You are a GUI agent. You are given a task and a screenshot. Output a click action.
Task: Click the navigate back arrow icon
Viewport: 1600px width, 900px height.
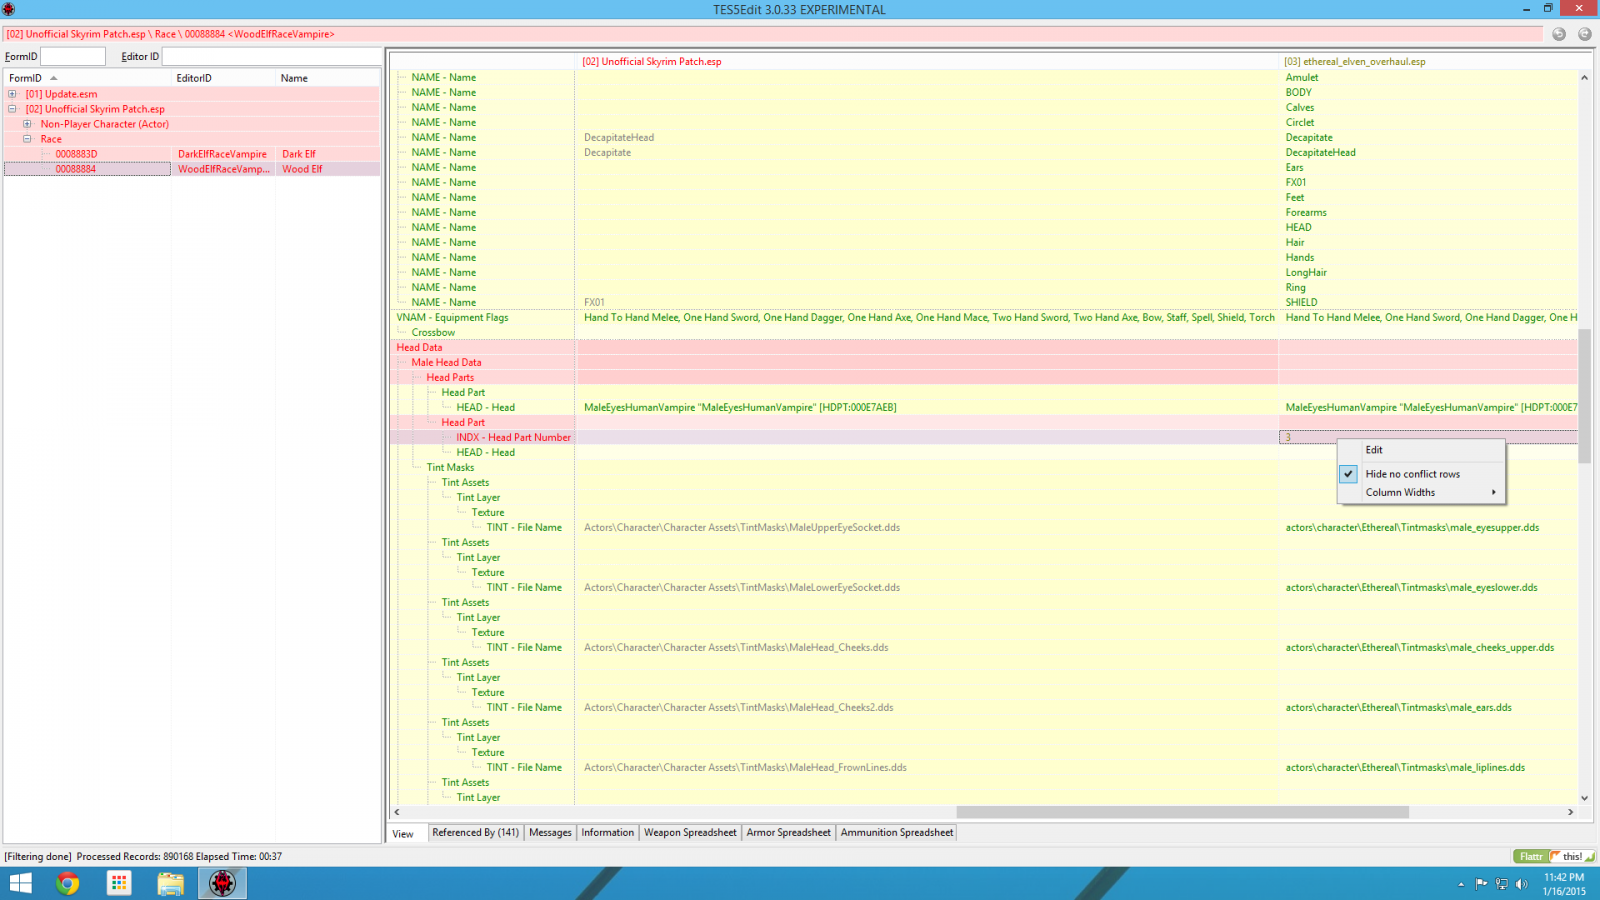1559,34
